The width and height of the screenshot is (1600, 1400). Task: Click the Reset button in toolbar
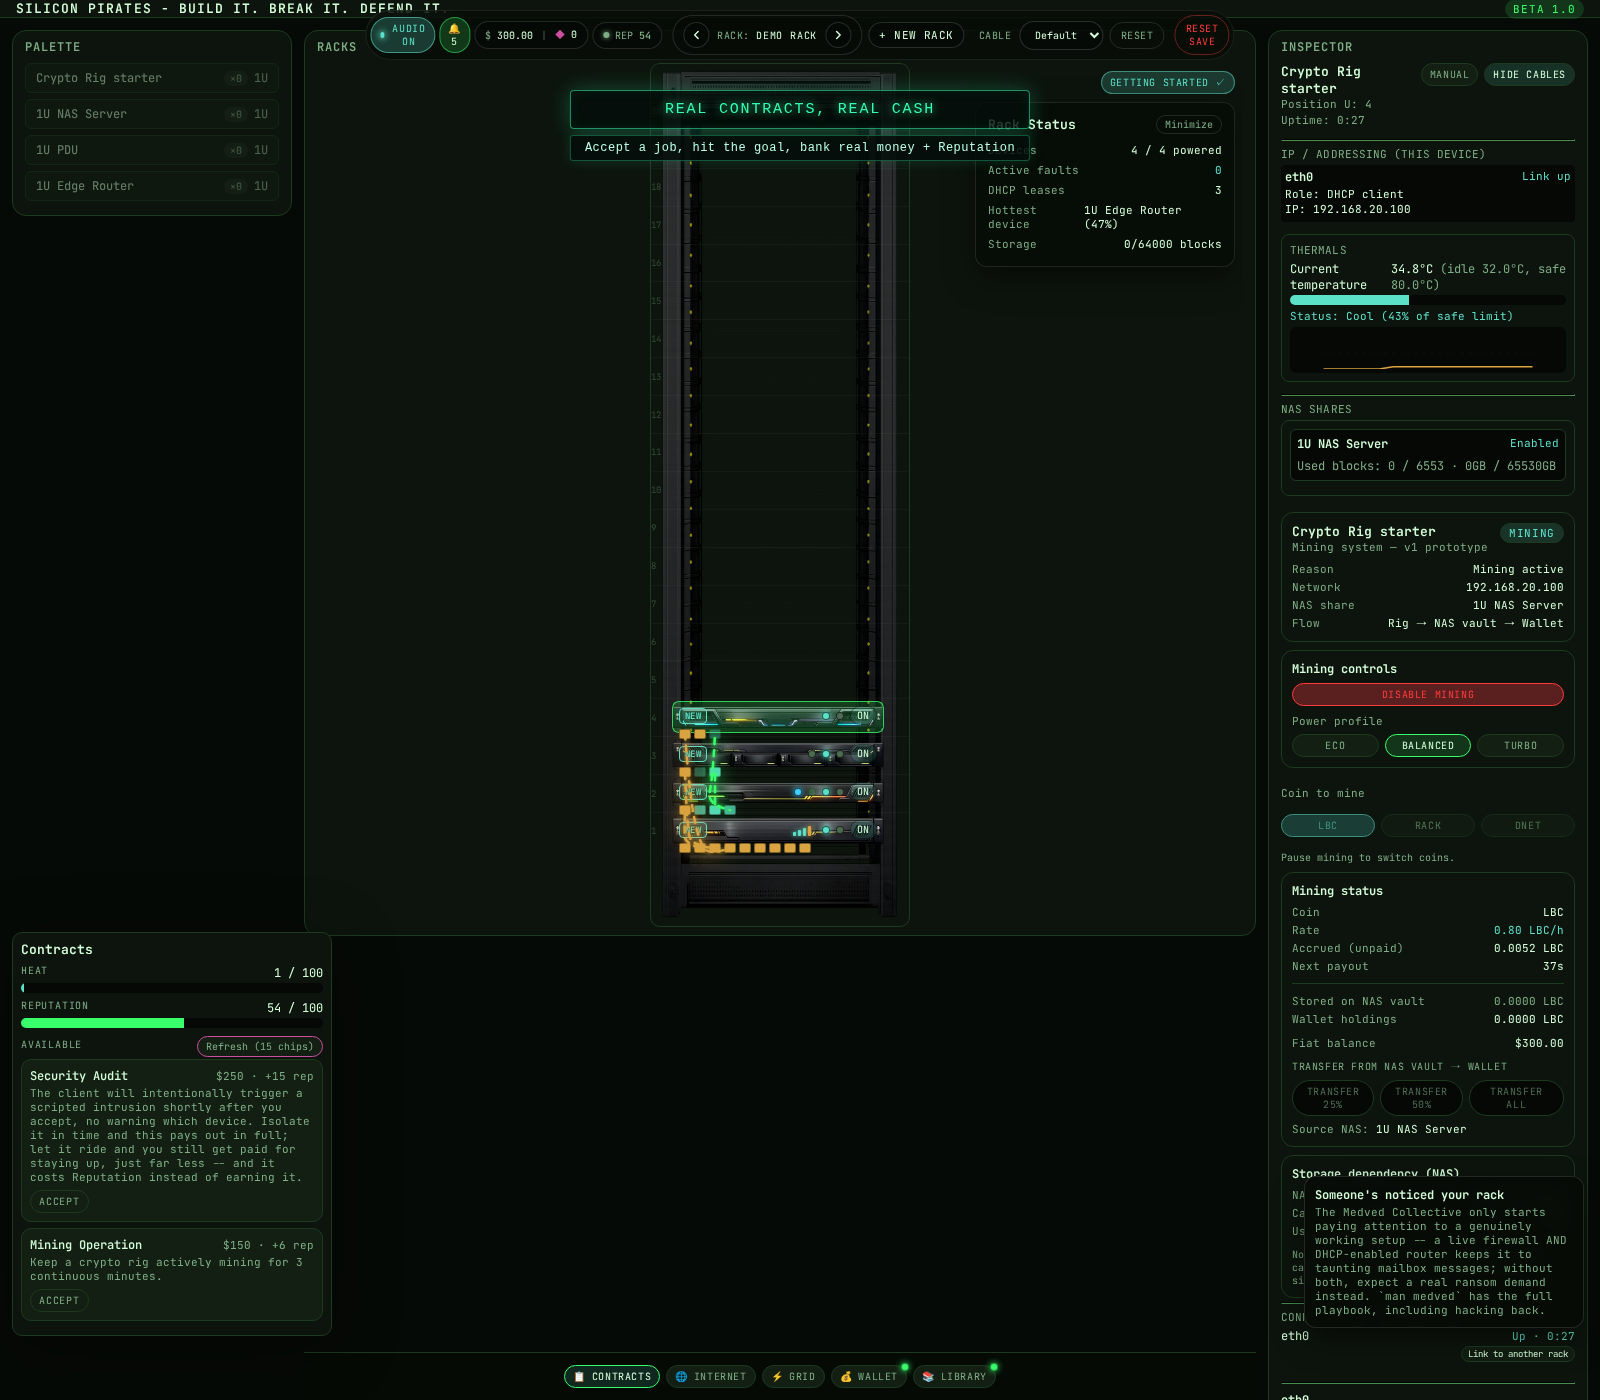(x=1137, y=35)
